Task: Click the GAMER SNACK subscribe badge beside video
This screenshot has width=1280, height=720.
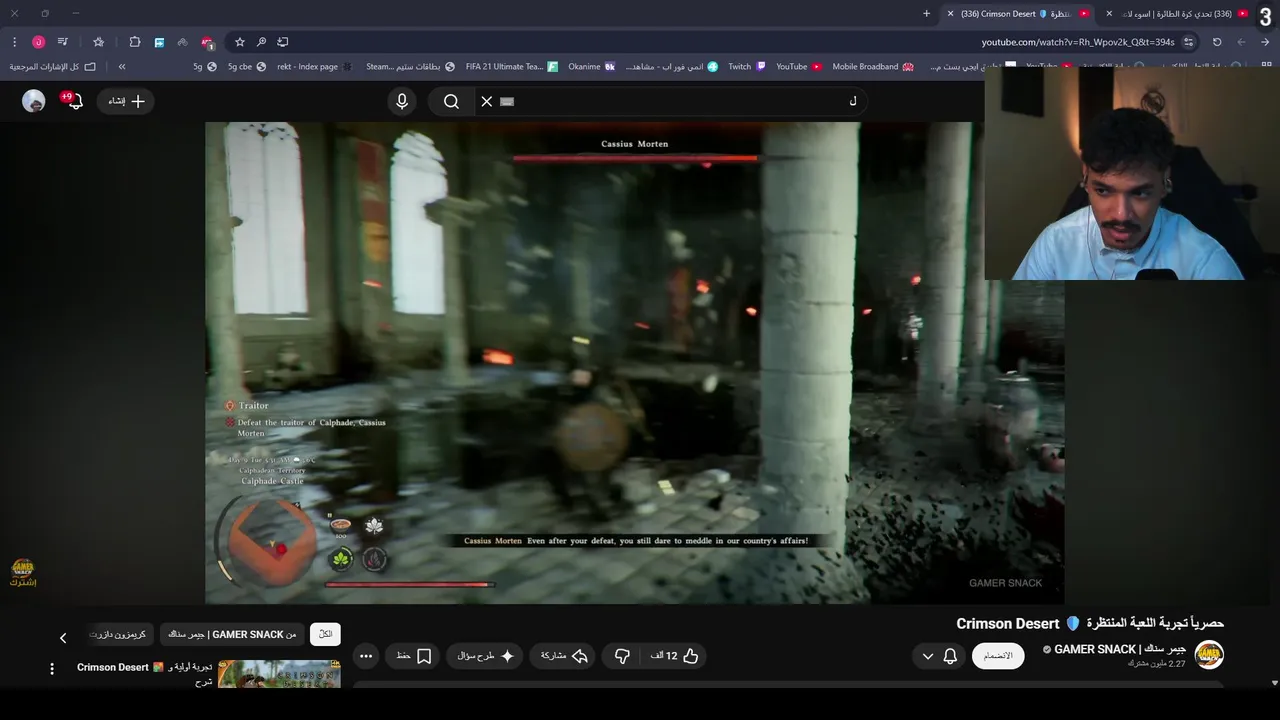Action: [x=23, y=572]
